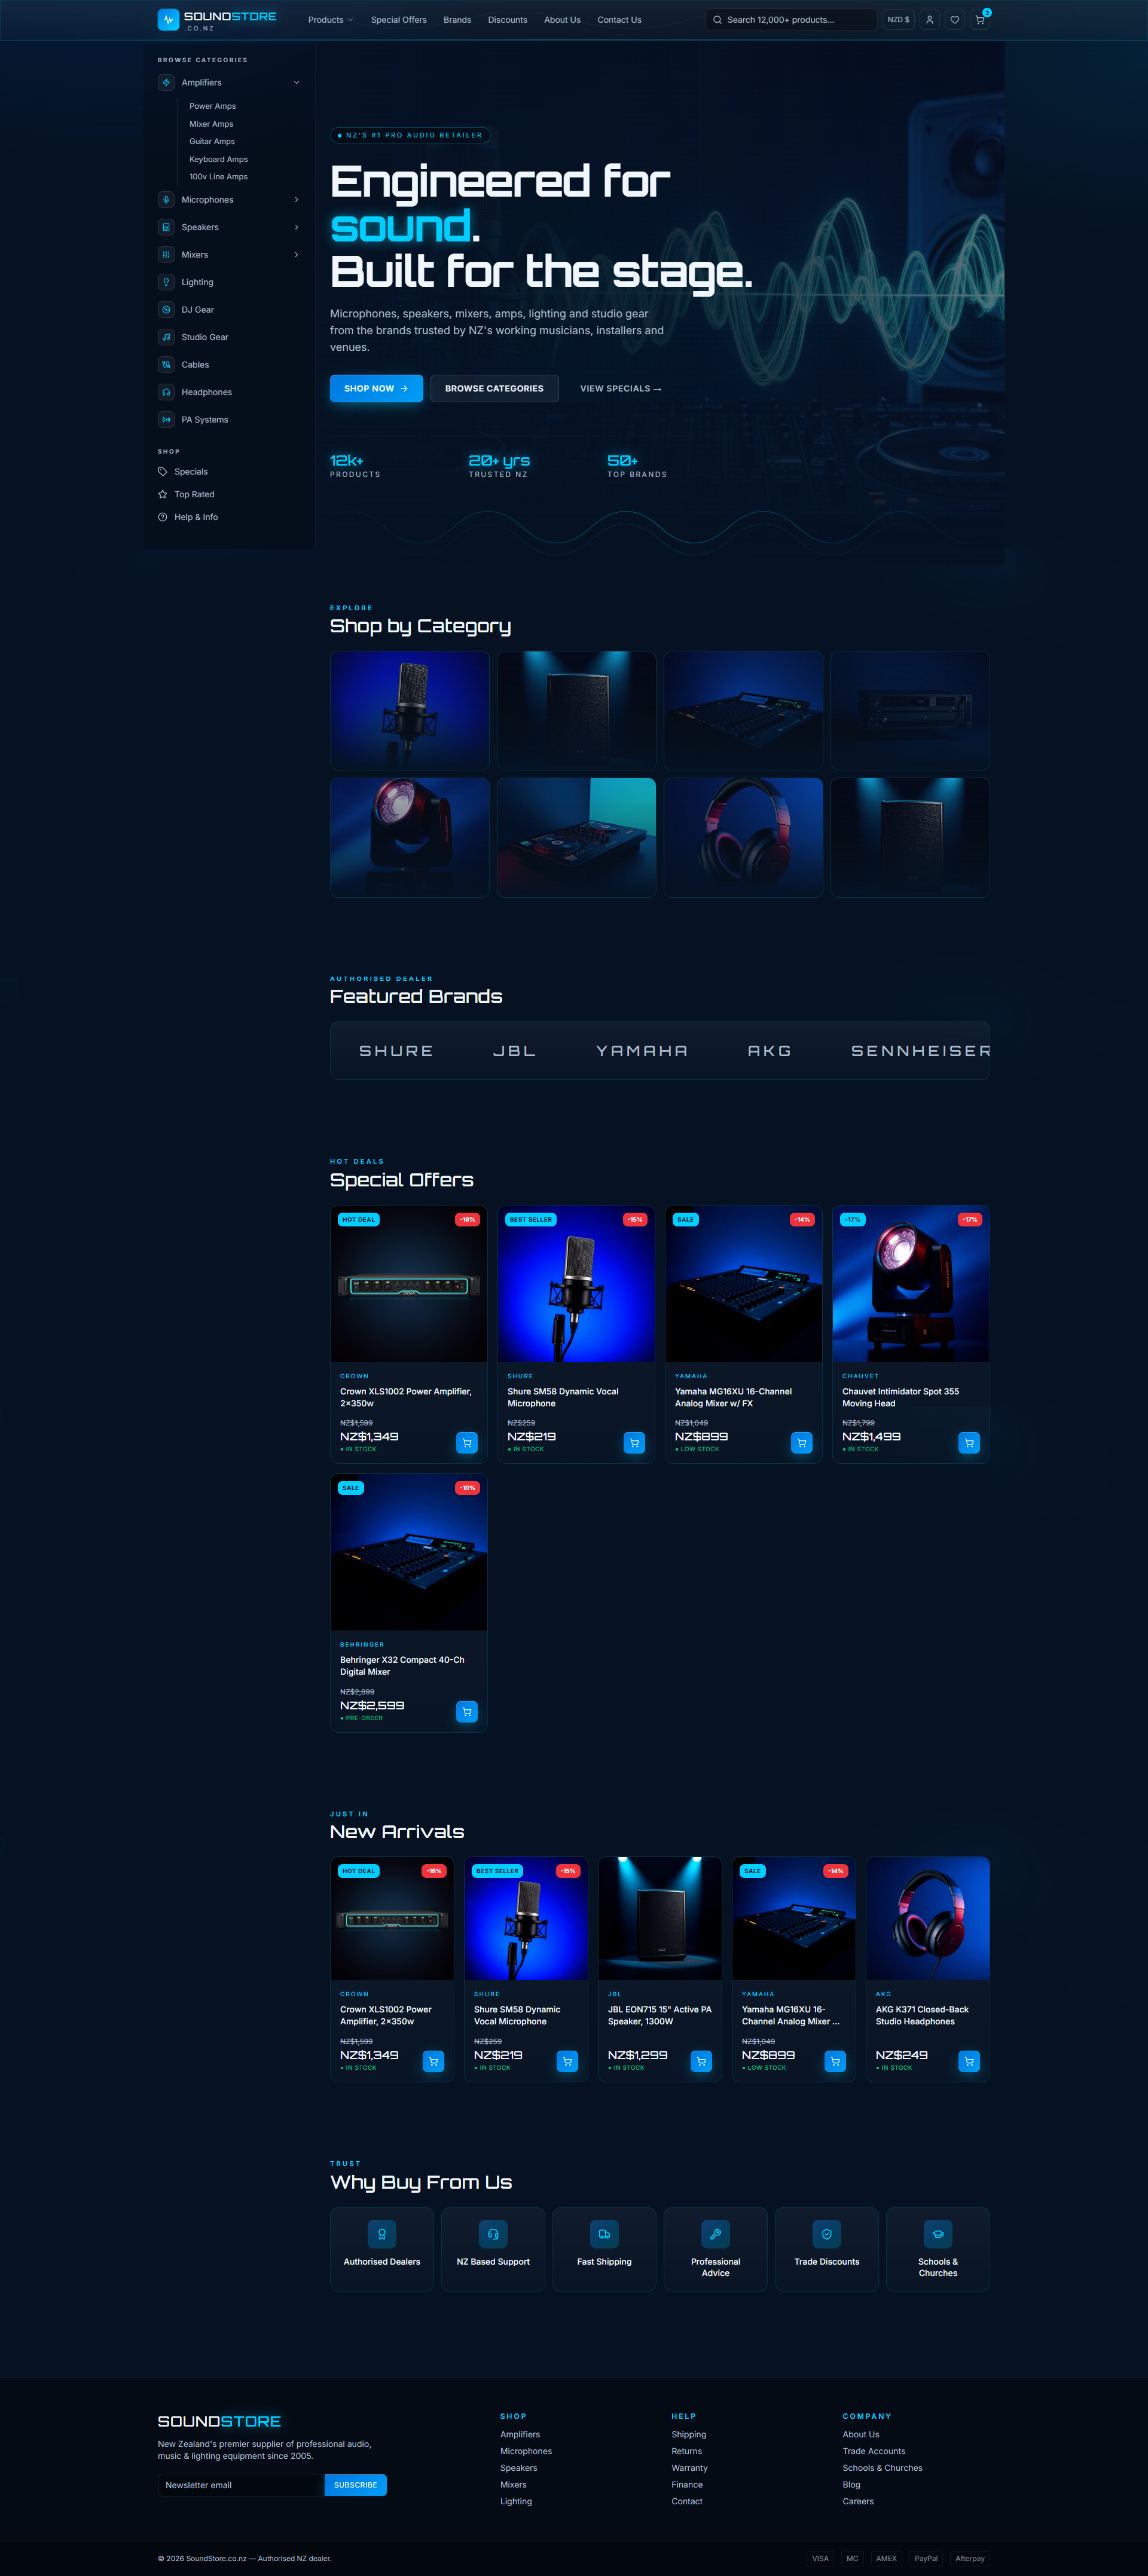Click the PayPal payment badge in footer
The width and height of the screenshot is (1148, 2576).
tap(926, 2559)
